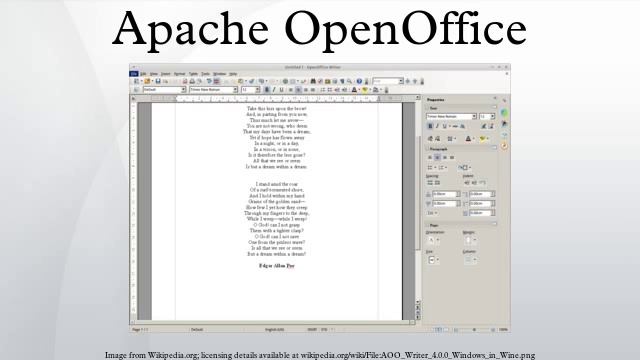Image resolution: width=640 pixels, height=360 pixels.
Task: Click sidebar Center alignment icon in Paragraph section
Action: tap(437, 157)
